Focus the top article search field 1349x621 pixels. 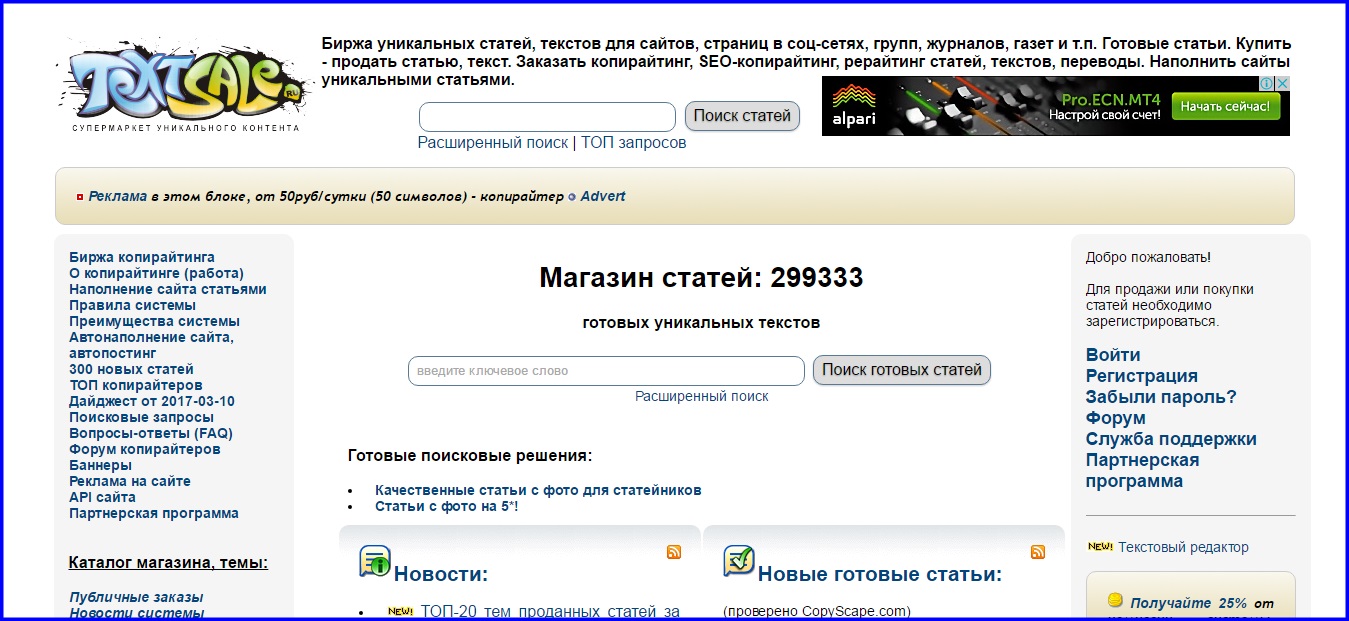547,117
